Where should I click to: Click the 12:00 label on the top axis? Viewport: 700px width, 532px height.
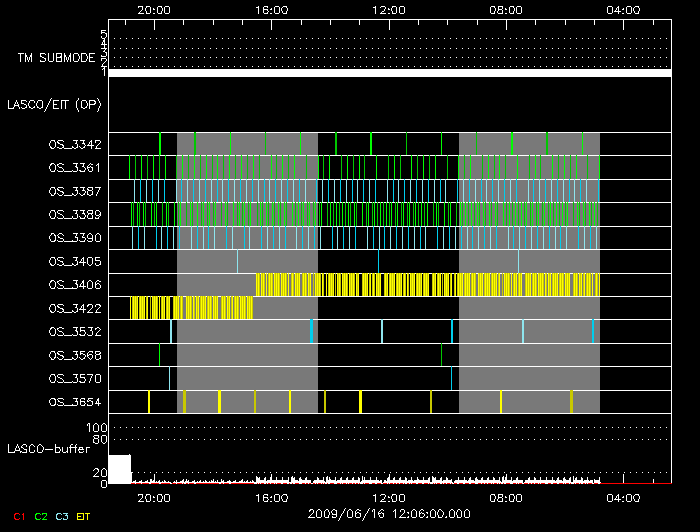(x=388, y=9)
